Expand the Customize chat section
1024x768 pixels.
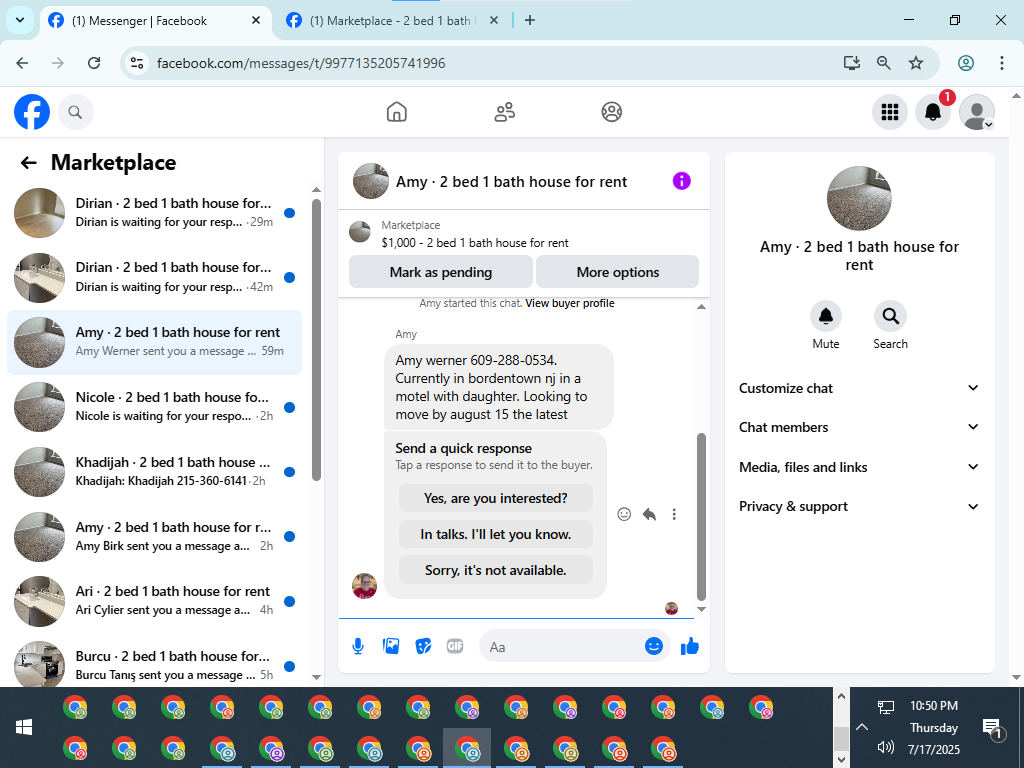click(x=859, y=388)
